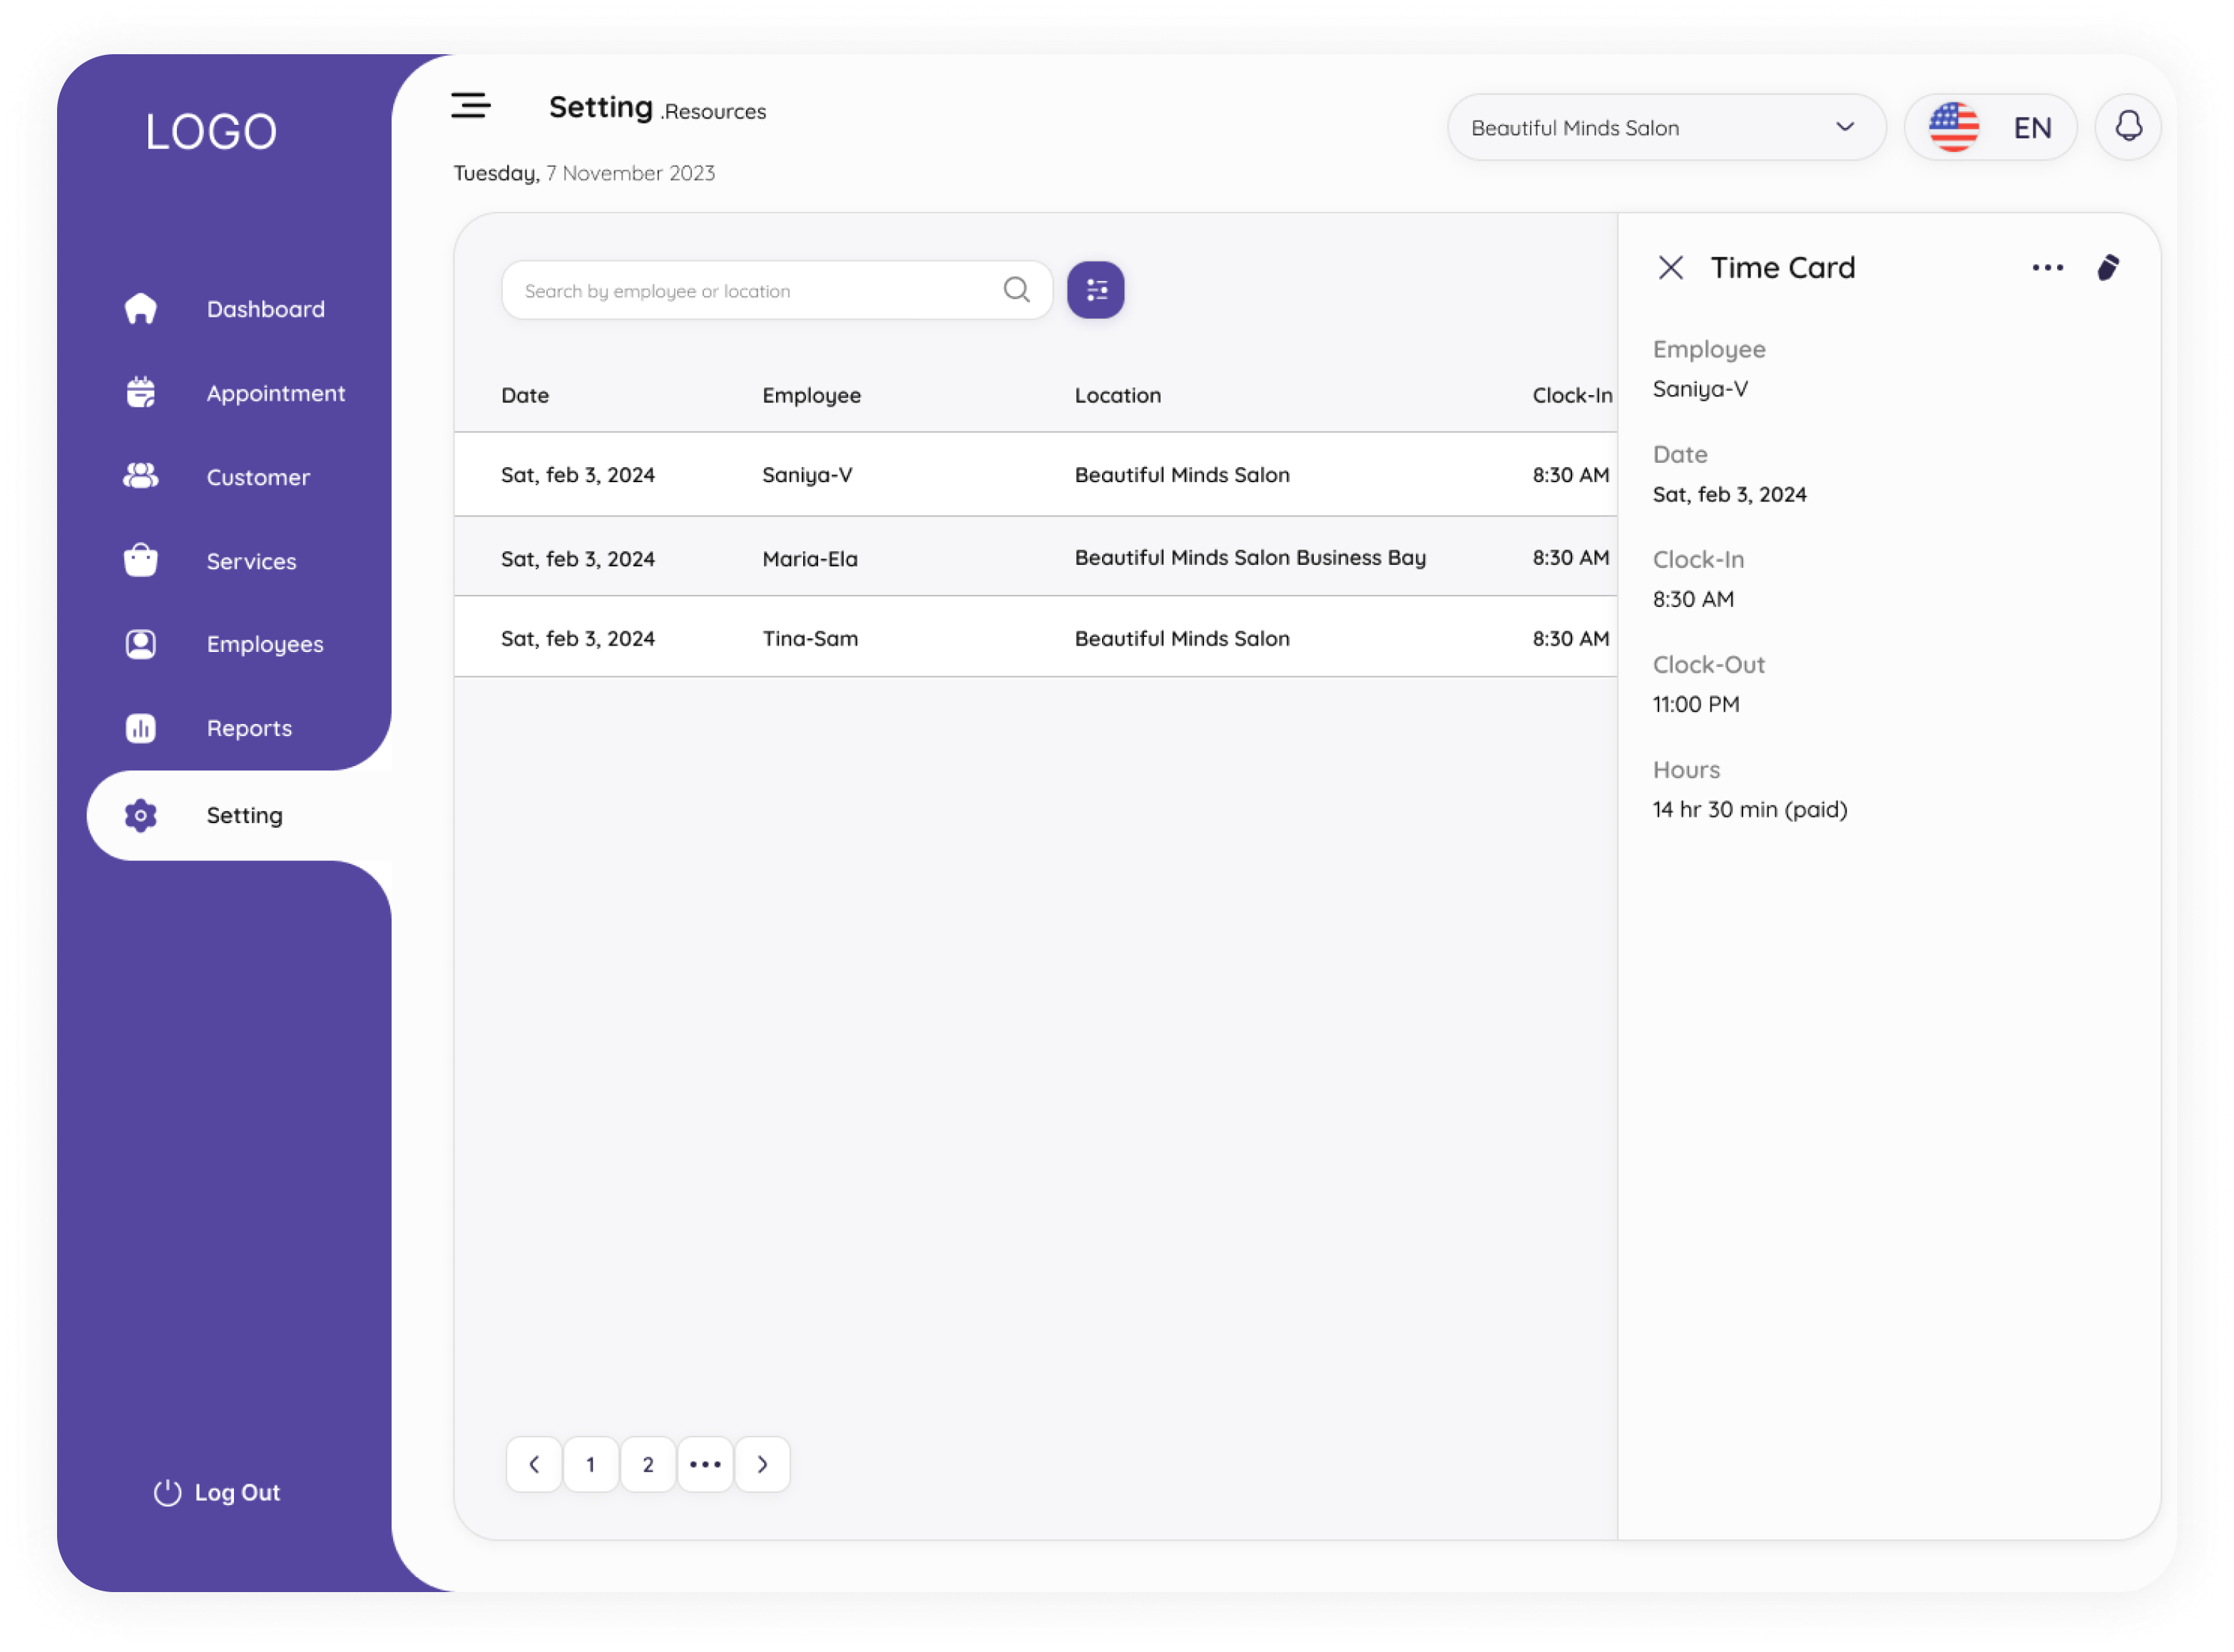
Task: Open the EN language selector
Action: pos(1991,127)
